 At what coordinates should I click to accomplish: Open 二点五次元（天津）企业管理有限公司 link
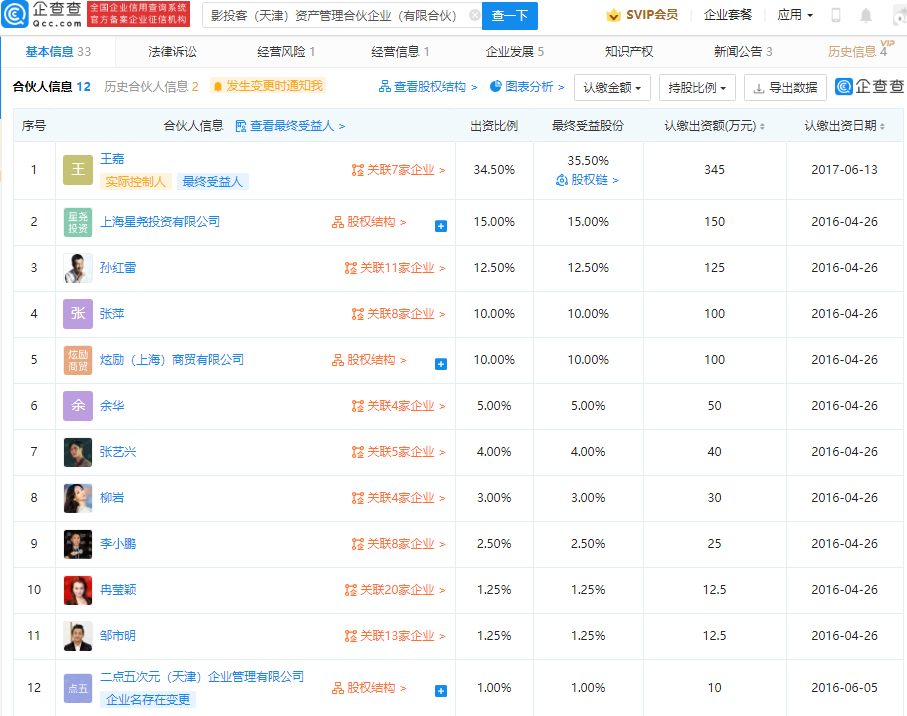tap(202, 677)
